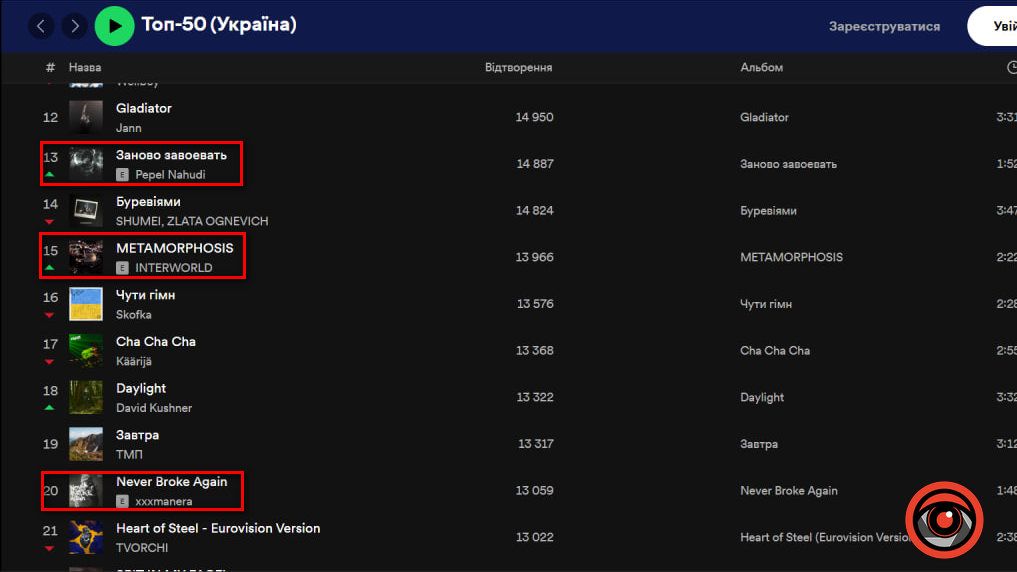Viewport: 1017px width, 572px height.
Task: Click the Зареєструватися sign-up link
Action: tap(884, 27)
